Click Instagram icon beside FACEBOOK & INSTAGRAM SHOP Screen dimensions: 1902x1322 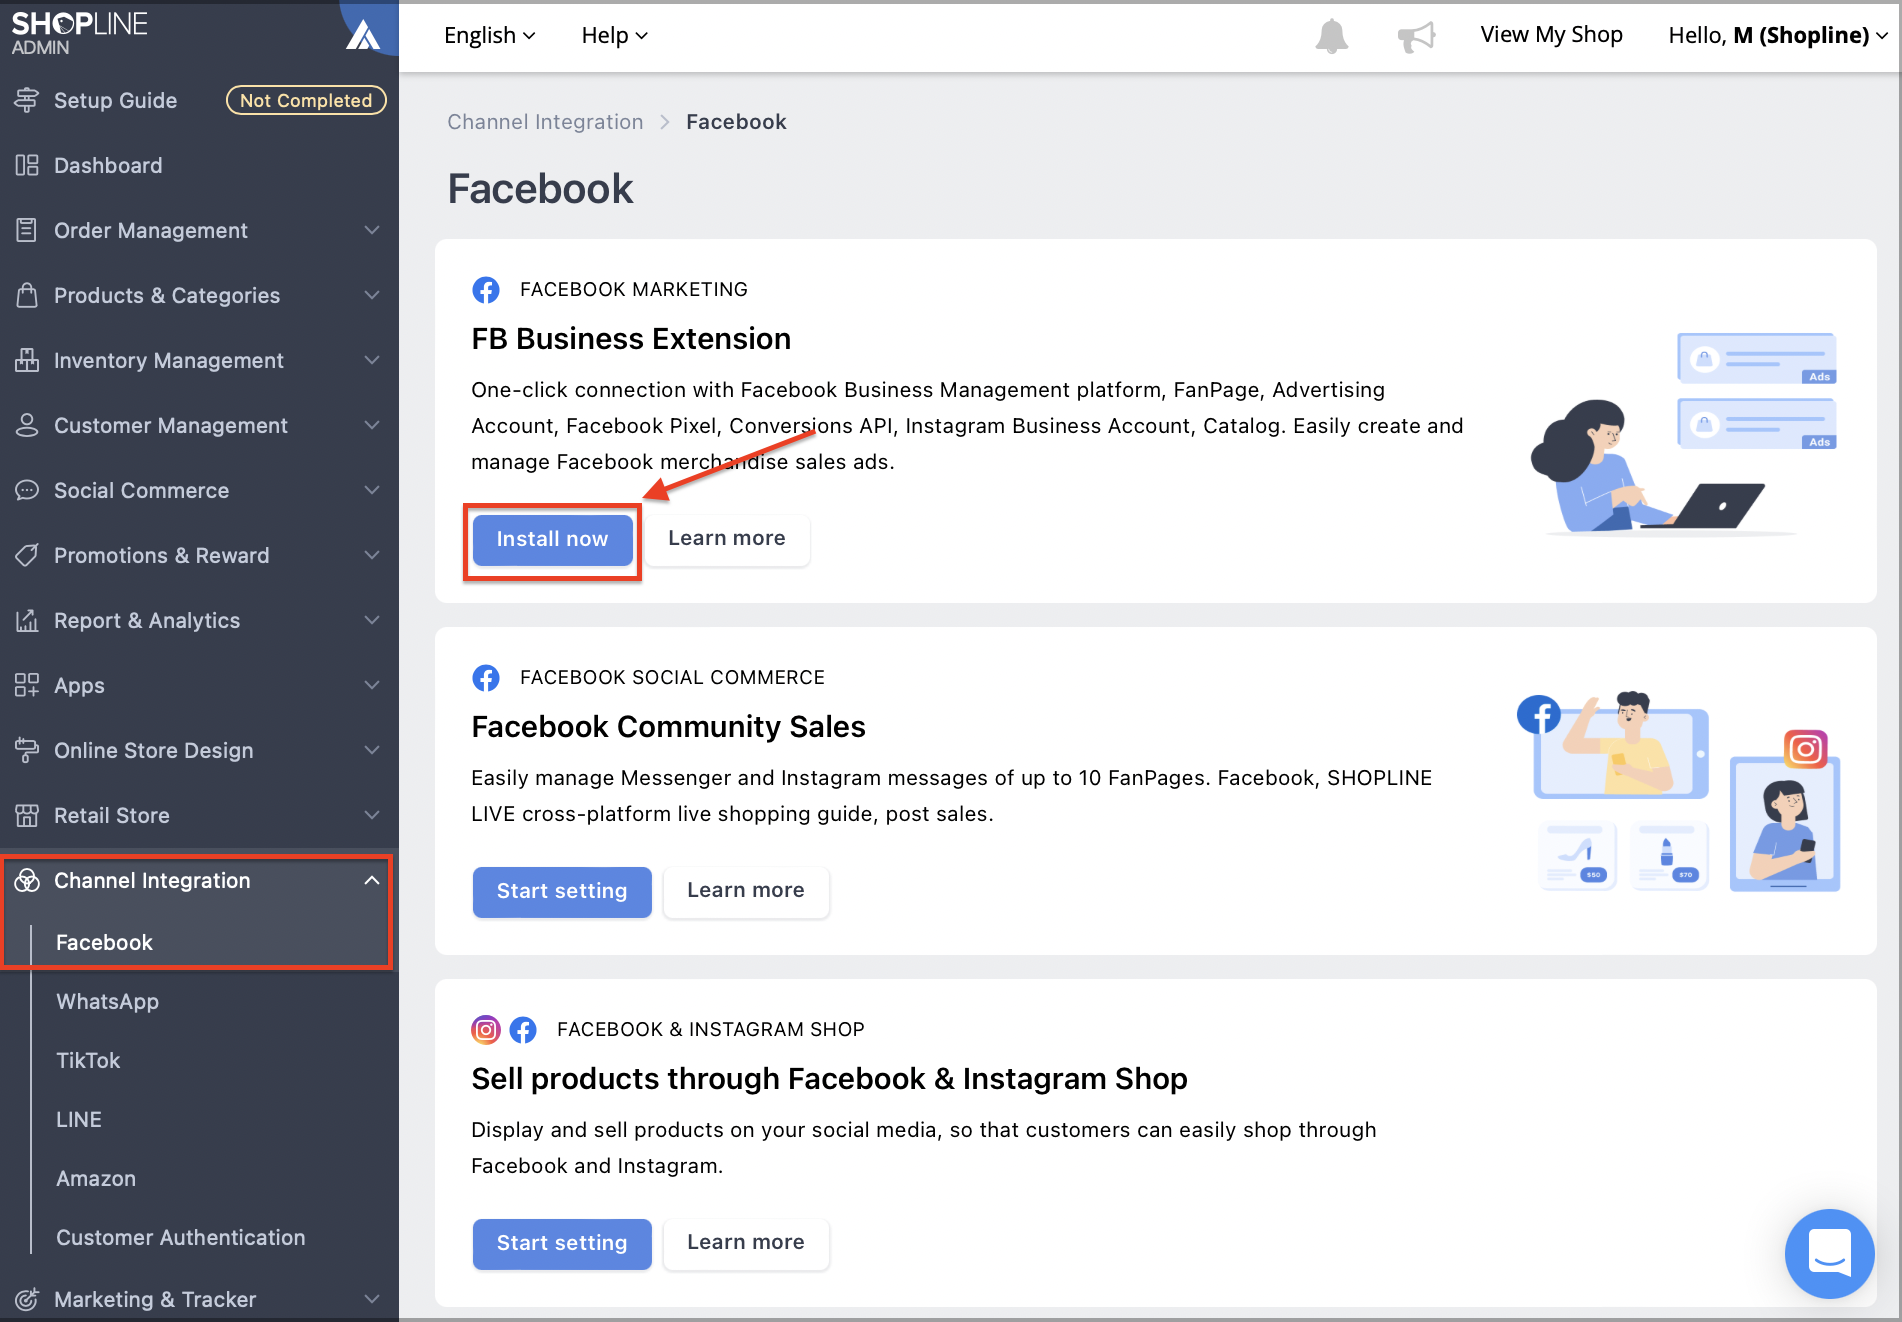pyautogui.click(x=486, y=1030)
